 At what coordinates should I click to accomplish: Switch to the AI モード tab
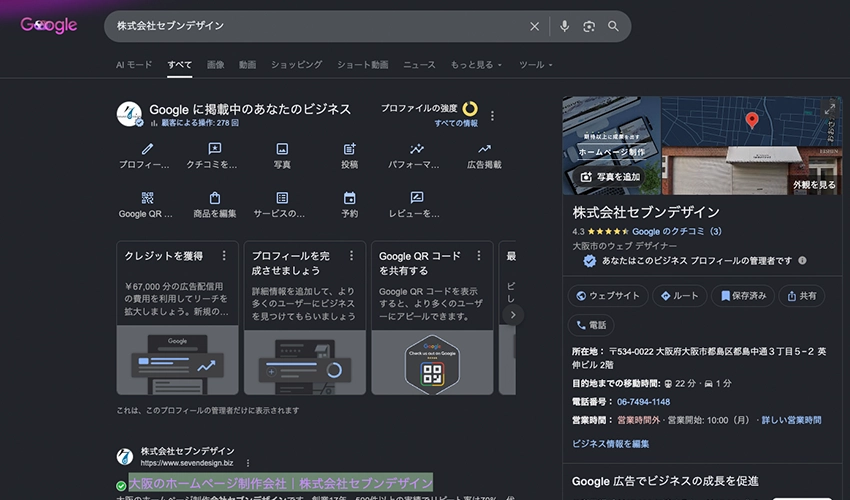(134, 65)
